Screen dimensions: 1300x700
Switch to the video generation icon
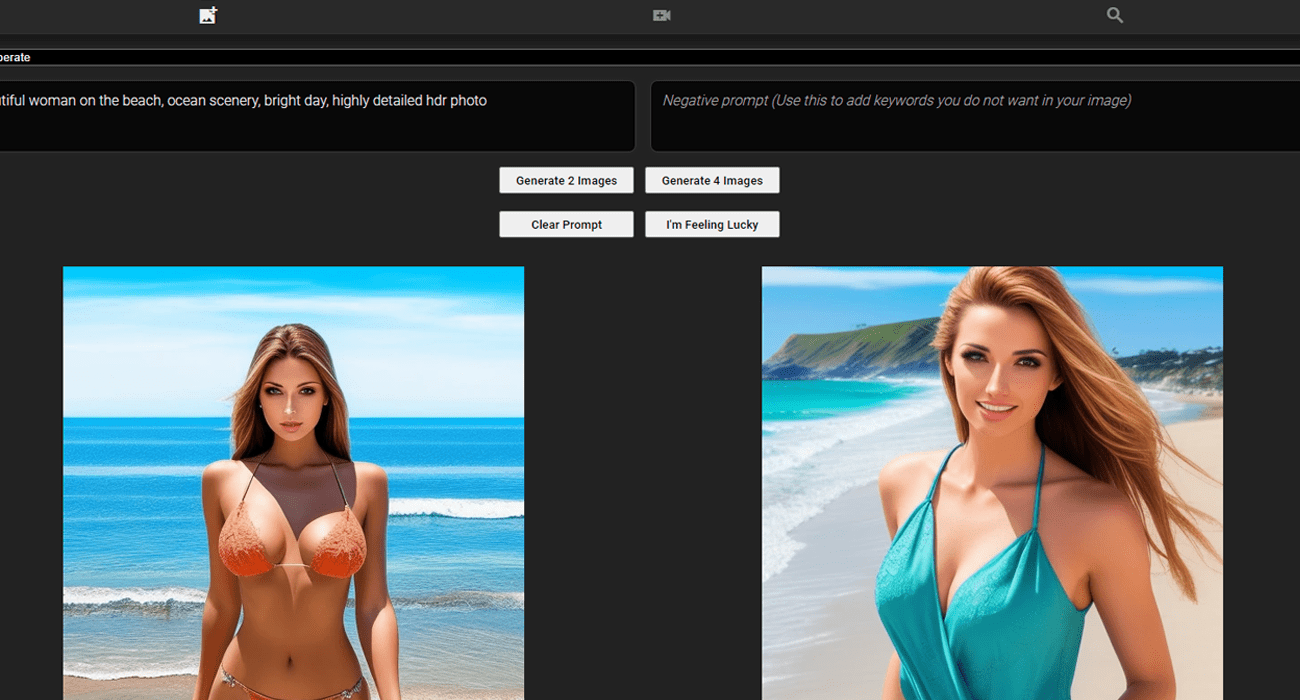661,15
